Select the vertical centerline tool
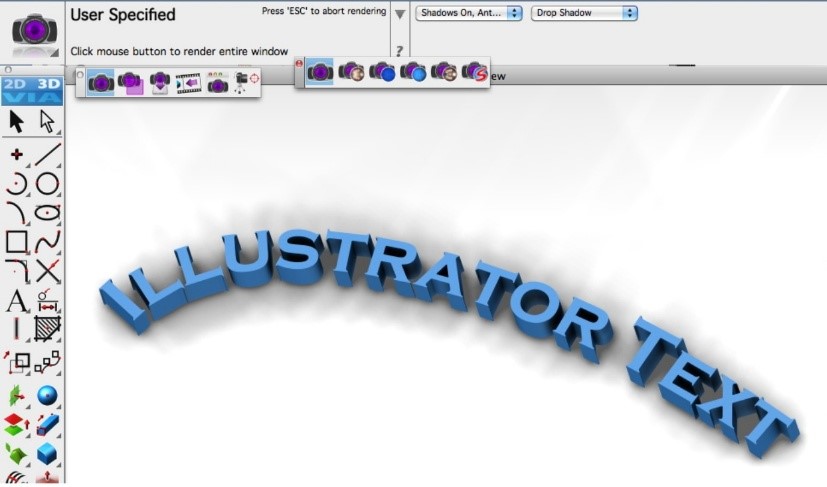Screen dimensions: 827x487 click(16, 330)
